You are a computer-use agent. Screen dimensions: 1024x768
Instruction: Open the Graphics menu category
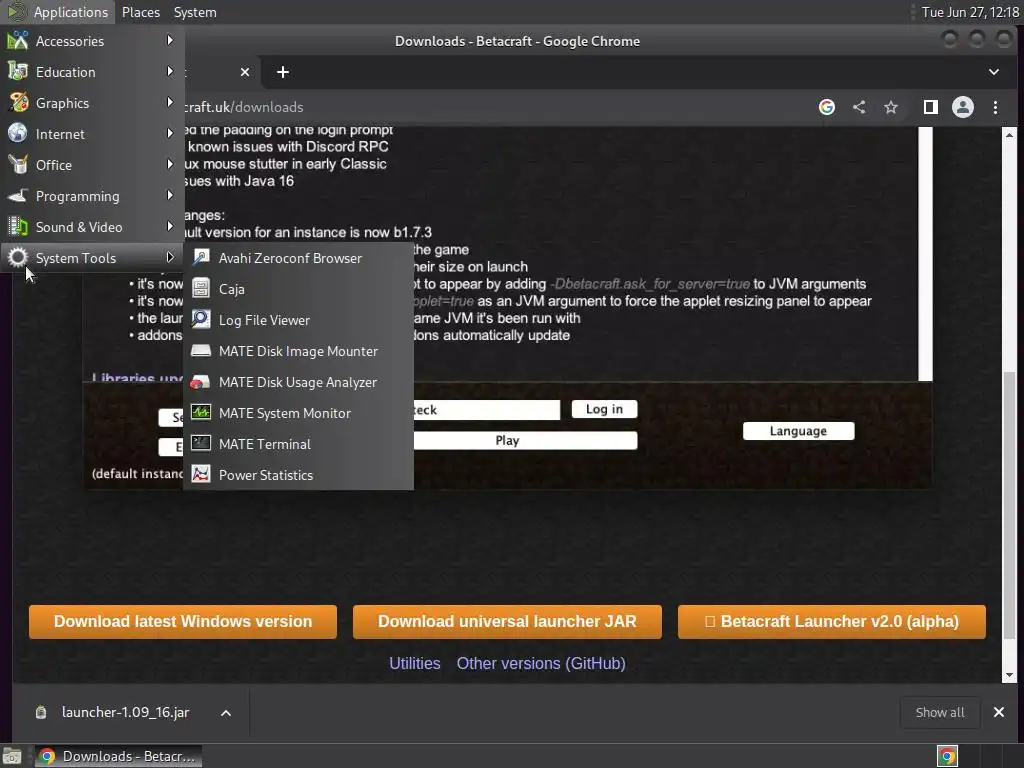(x=92, y=103)
